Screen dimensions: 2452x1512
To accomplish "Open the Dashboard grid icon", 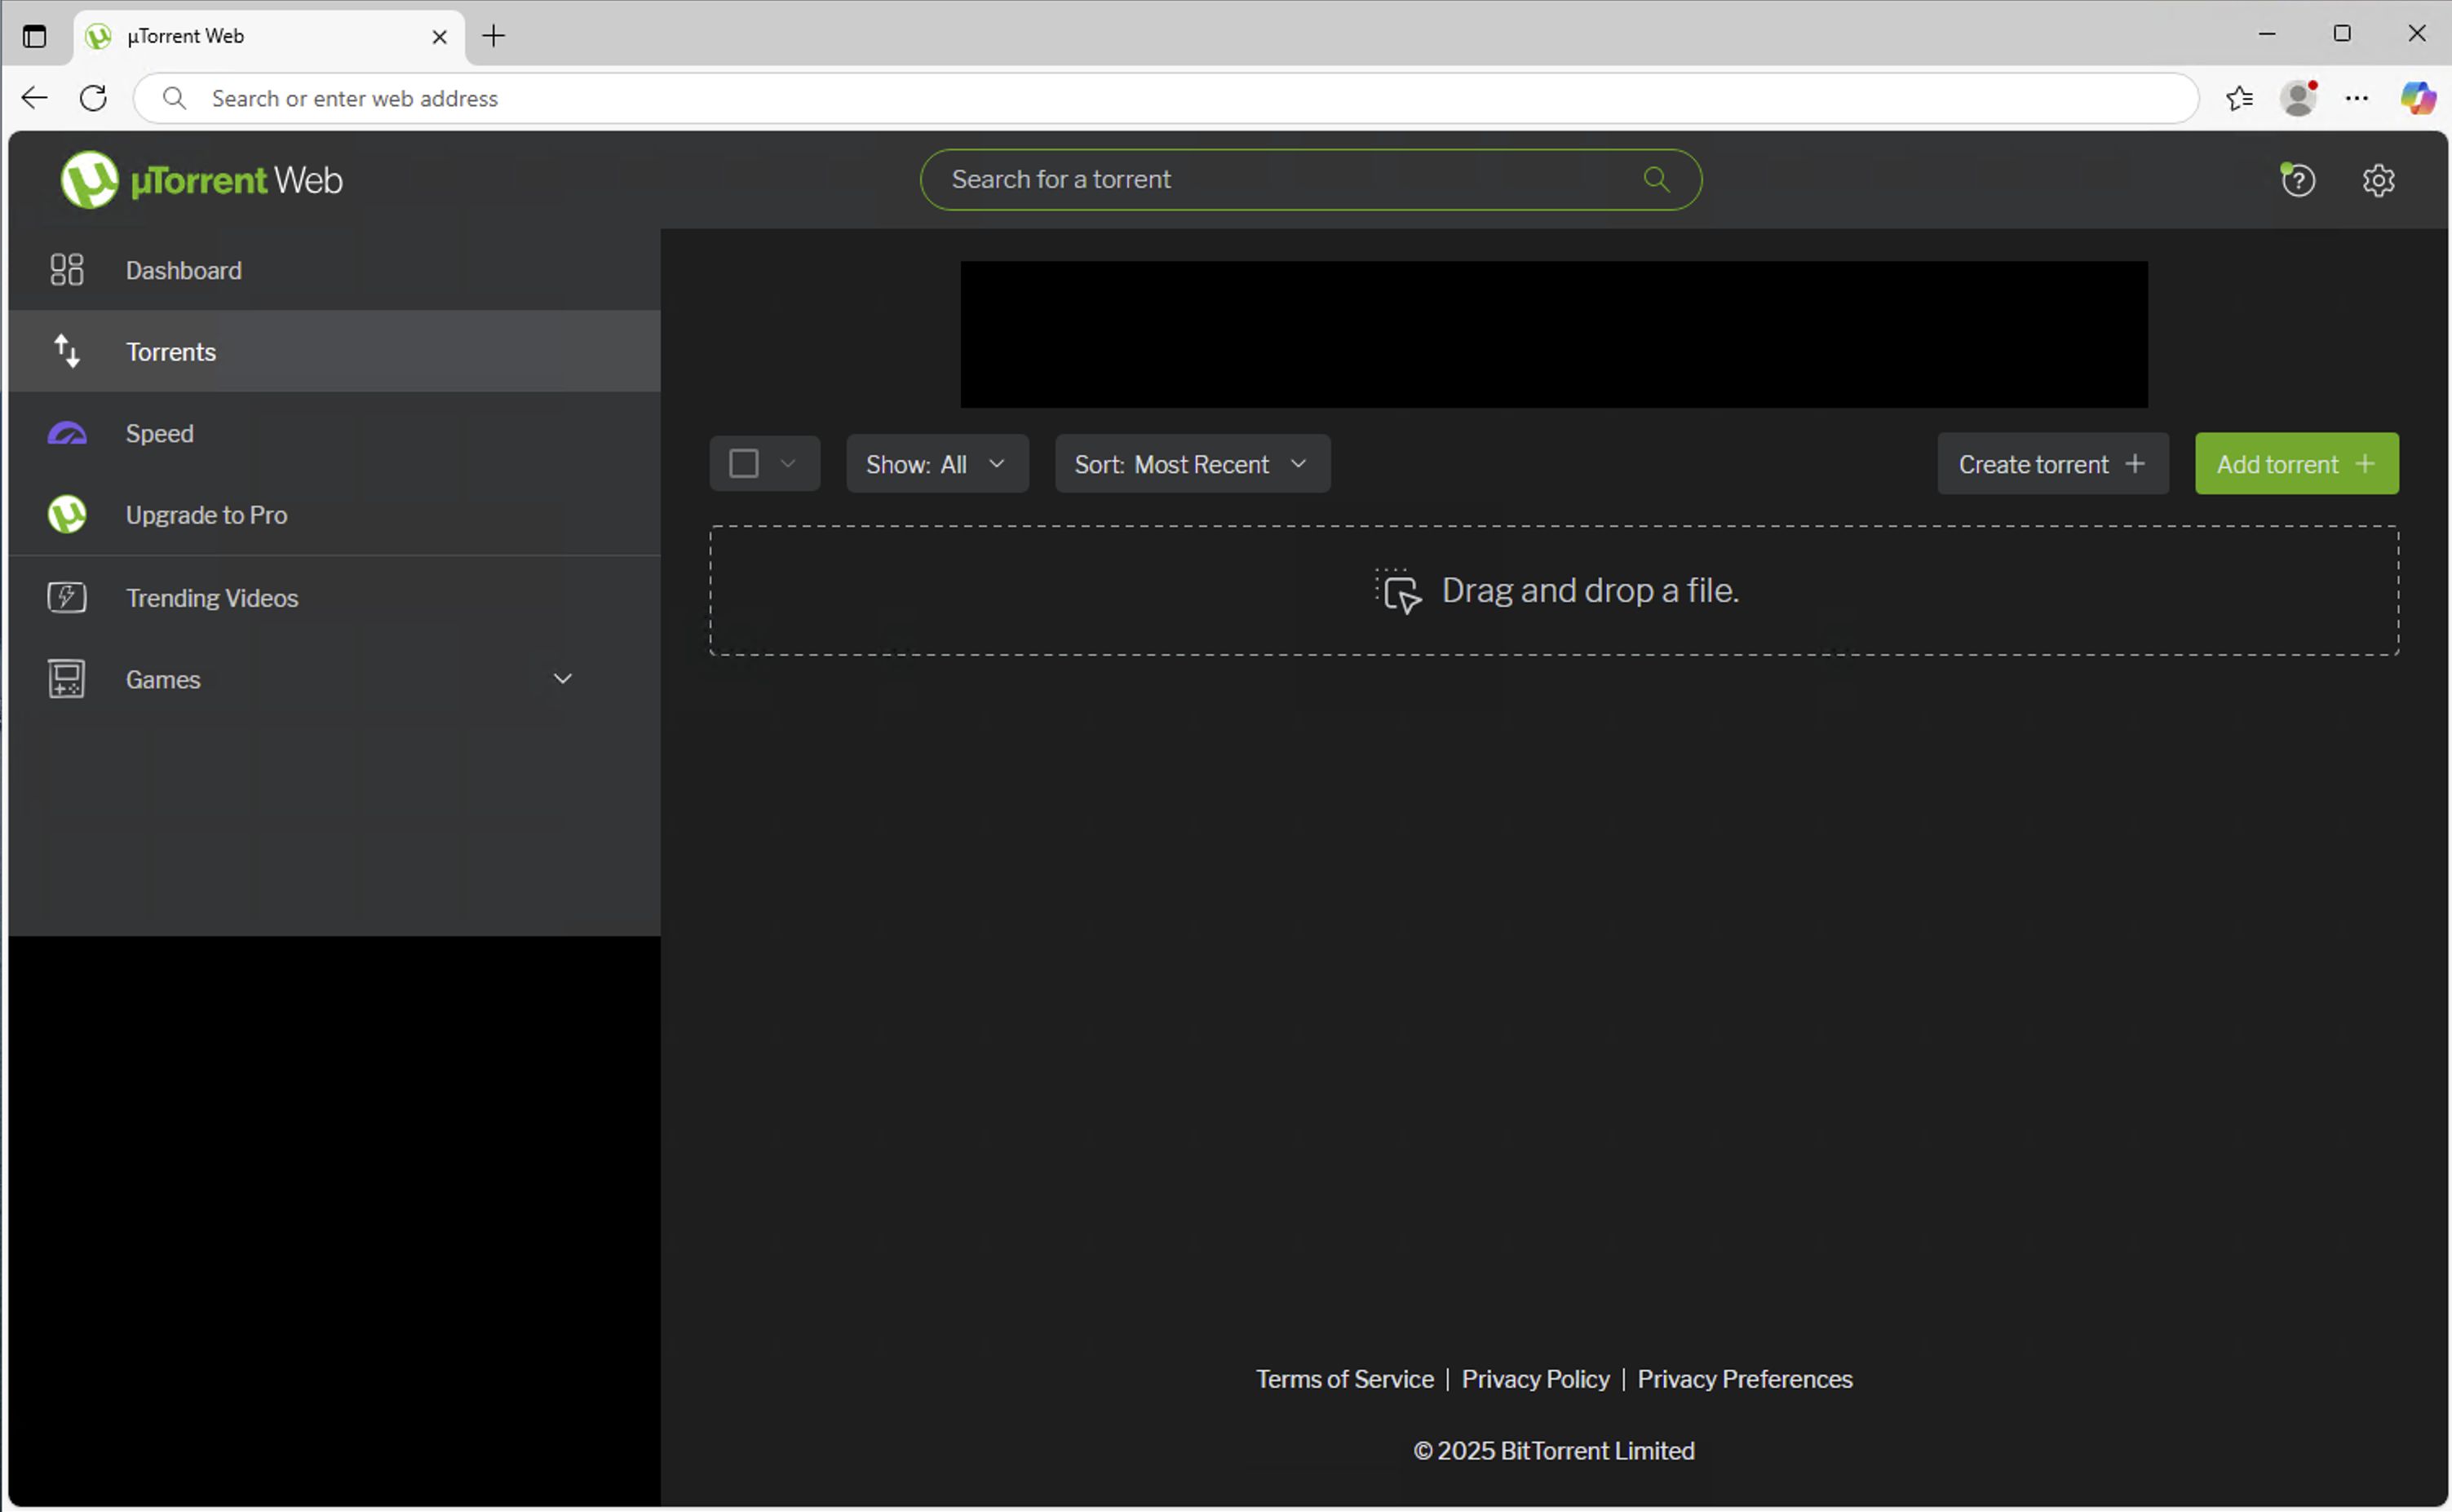I will tap(67, 270).
